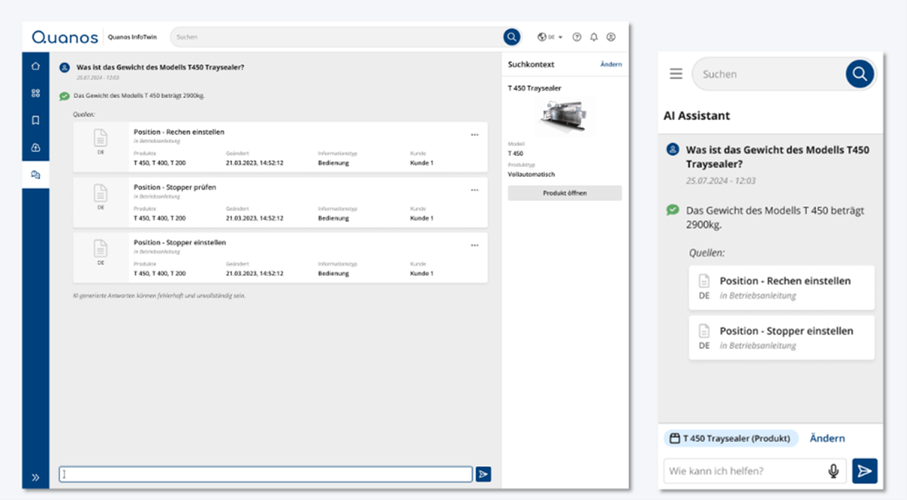The image size is (907, 500).
Task: Open bookmarks in the sidebar
Action: 35,120
